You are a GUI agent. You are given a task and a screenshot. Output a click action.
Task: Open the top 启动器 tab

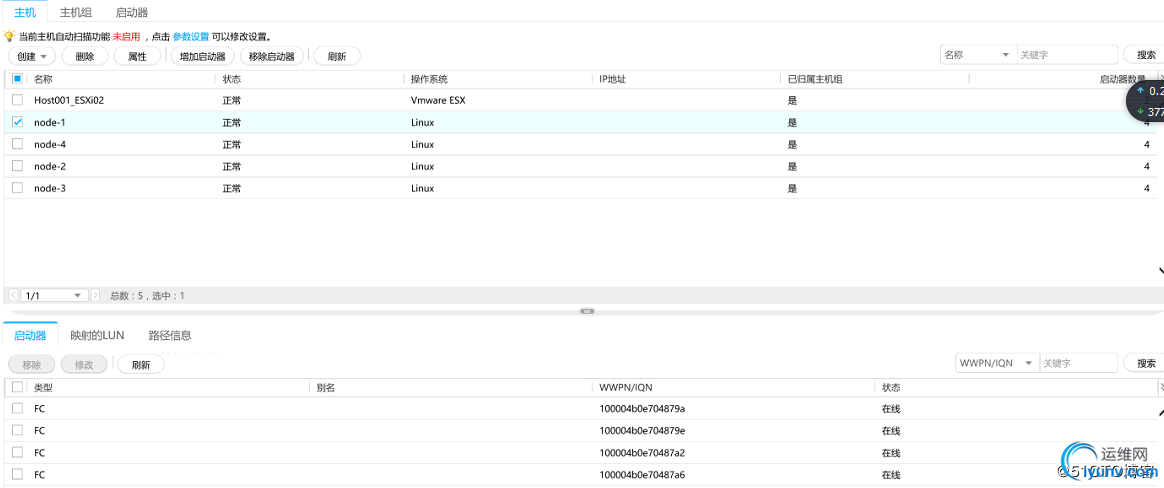point(131,13)
